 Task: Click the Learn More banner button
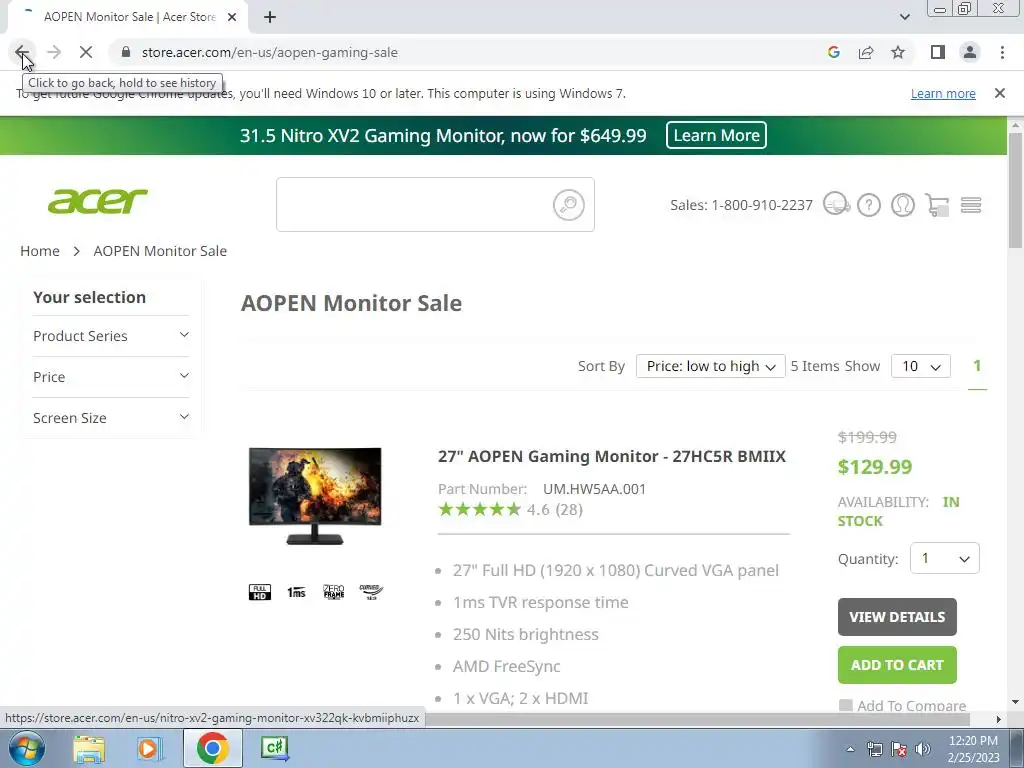(716, 135)
